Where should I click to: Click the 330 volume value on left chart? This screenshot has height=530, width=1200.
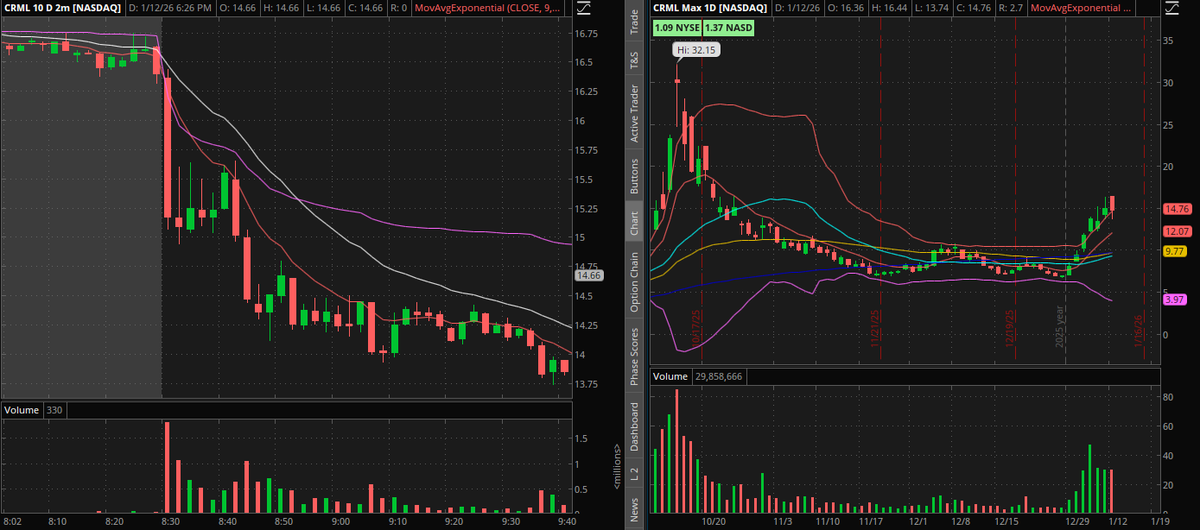(x=53, y=411)
